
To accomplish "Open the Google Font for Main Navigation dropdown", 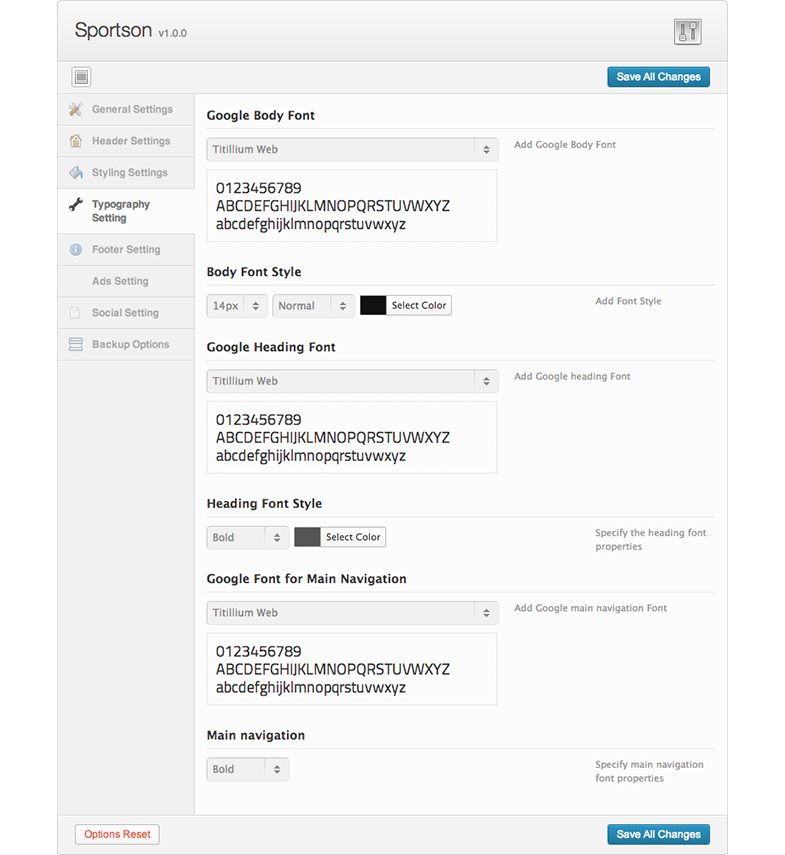I will (x=352, y=613).
